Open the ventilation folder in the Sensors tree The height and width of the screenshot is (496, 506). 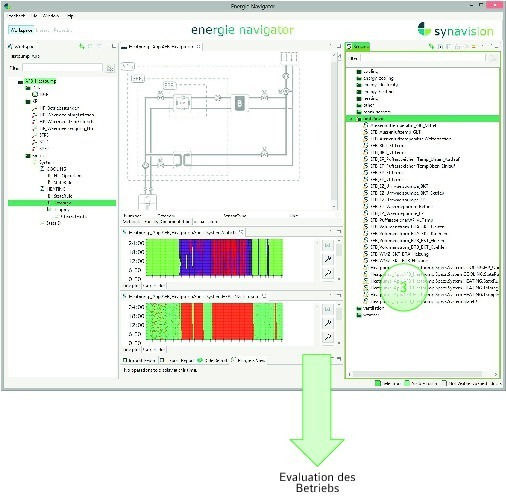click(x=371, y=308)
